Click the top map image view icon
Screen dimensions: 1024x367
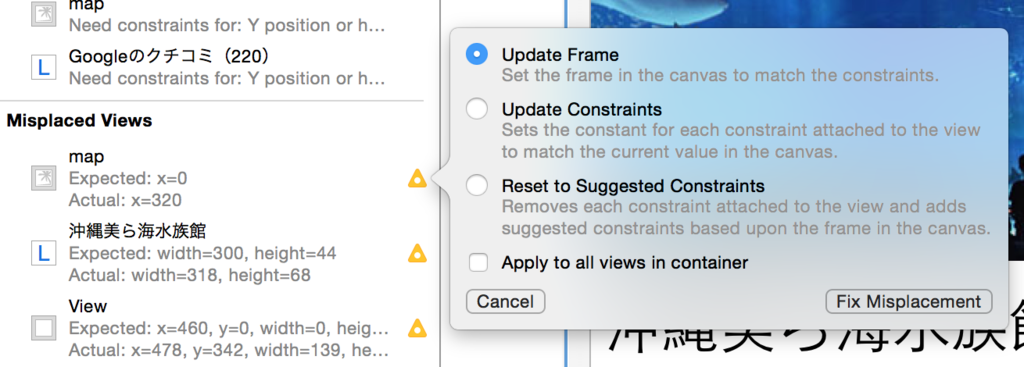pos(44,14)
